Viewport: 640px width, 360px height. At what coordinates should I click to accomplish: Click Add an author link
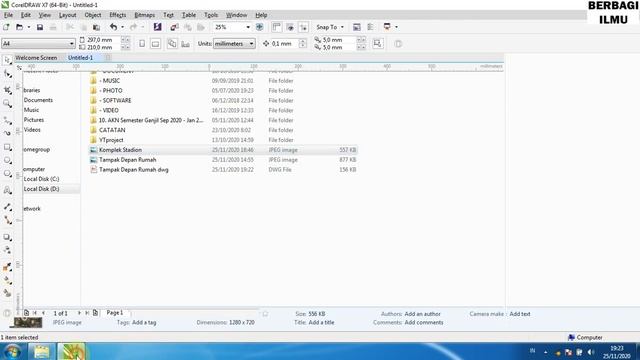click(x=422, y=314)
